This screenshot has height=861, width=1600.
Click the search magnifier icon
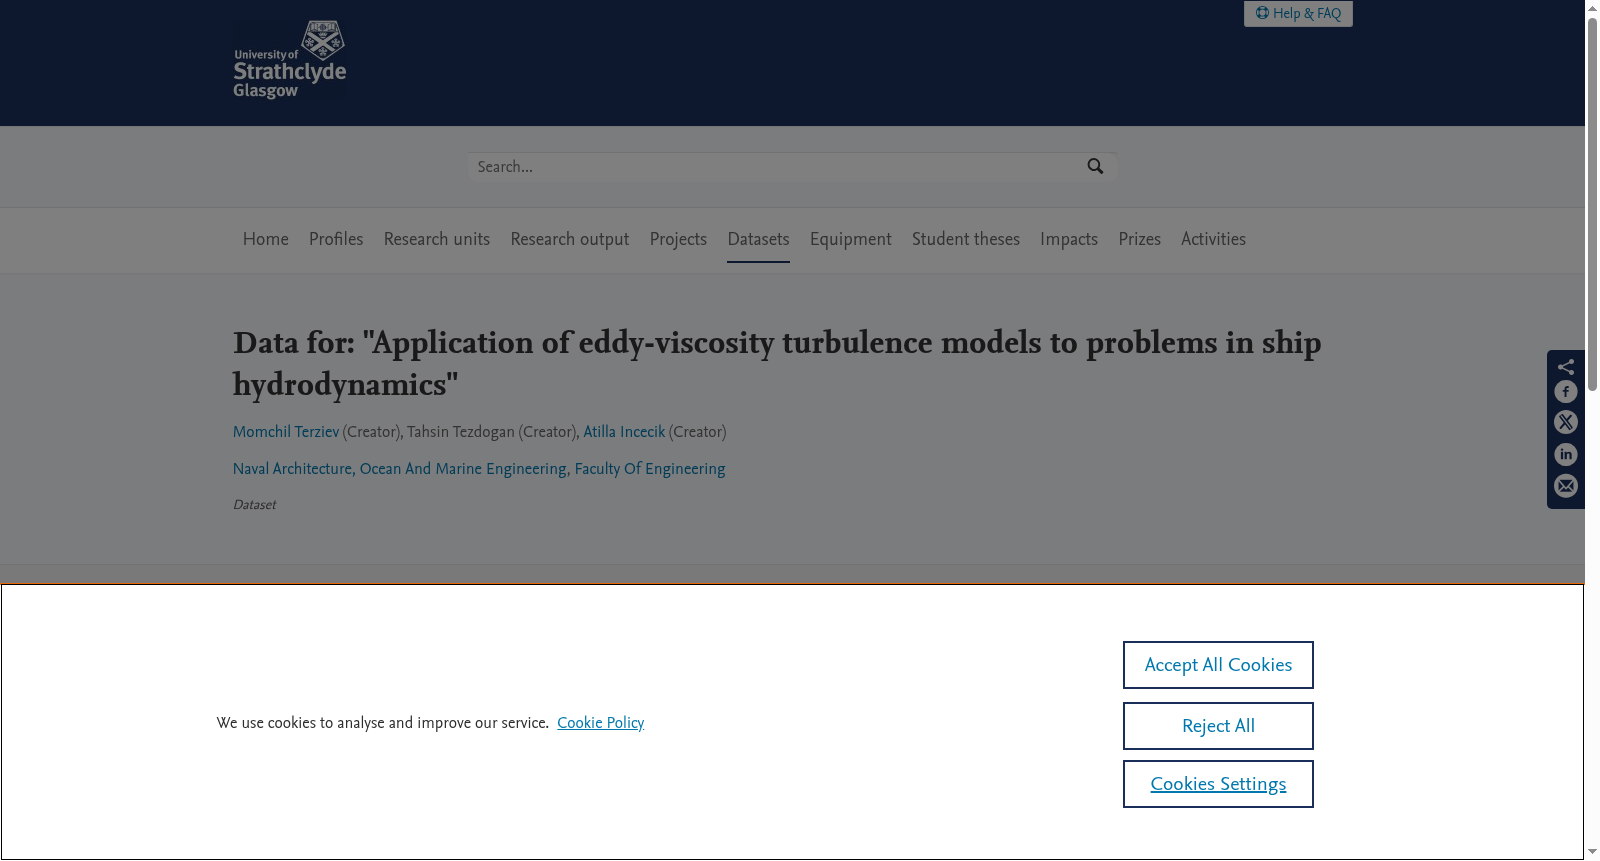[1095, 167]
